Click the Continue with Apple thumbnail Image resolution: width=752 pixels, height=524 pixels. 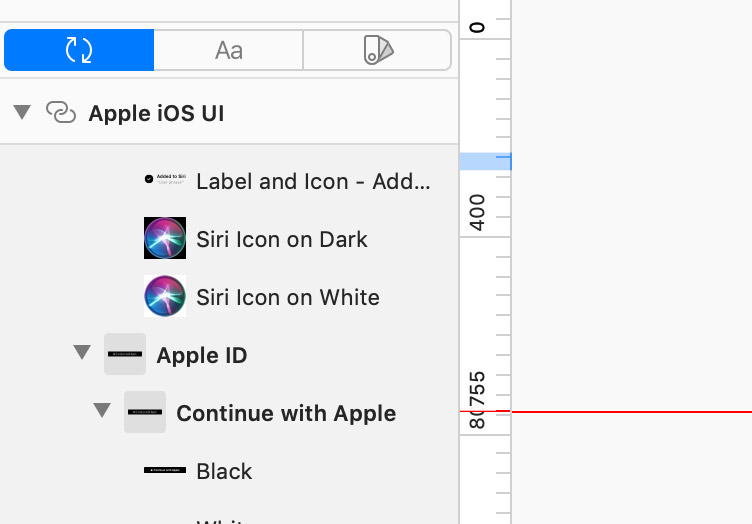coord(145,412)
